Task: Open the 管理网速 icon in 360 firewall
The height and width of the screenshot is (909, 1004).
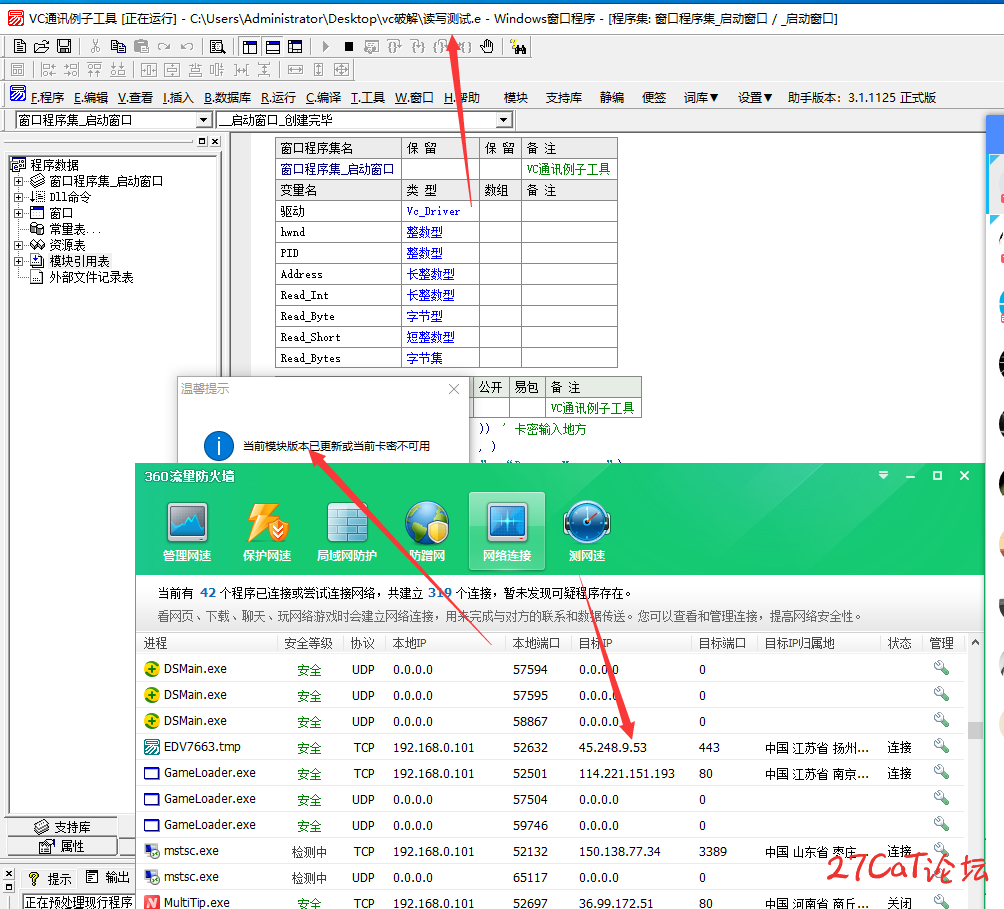Action: (187, 531)
